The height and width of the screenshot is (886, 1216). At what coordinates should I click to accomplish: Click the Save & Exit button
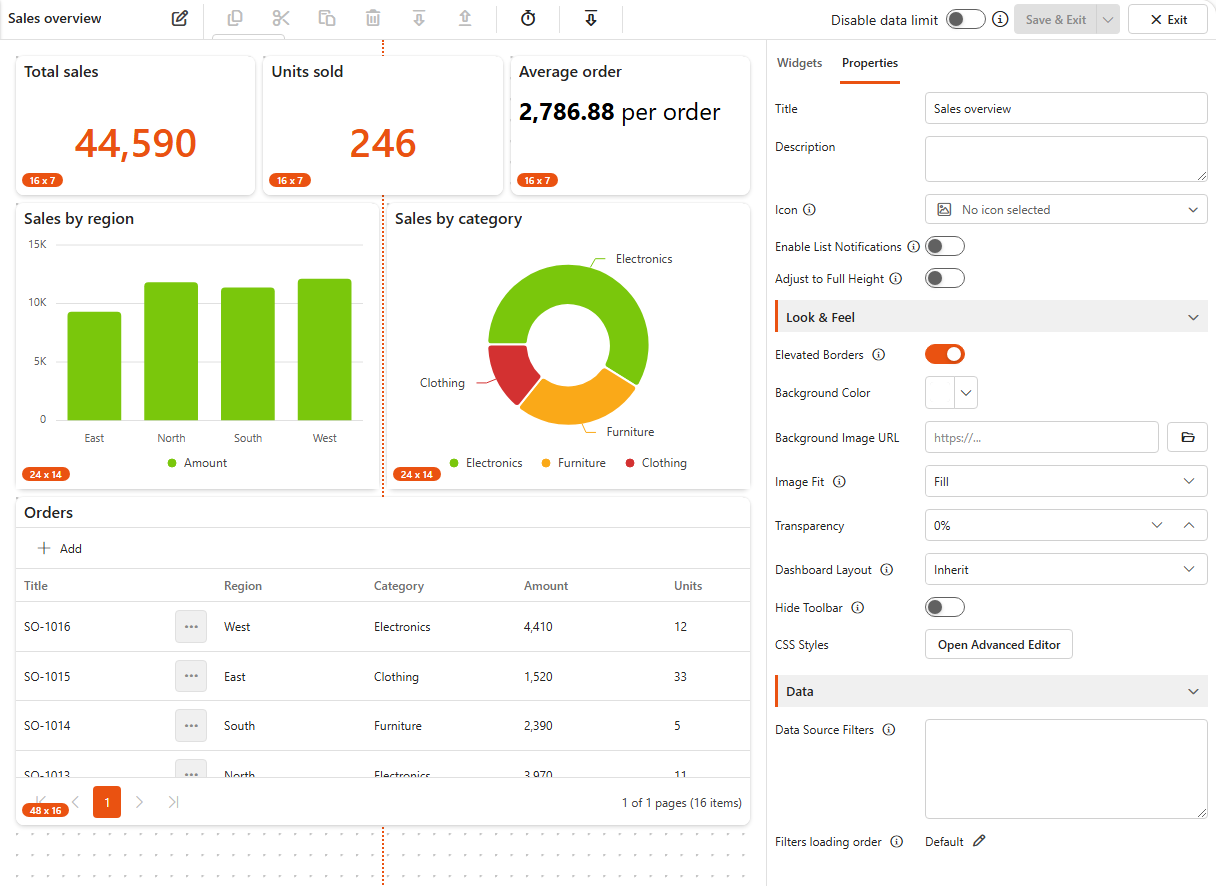coord(1055,19)
